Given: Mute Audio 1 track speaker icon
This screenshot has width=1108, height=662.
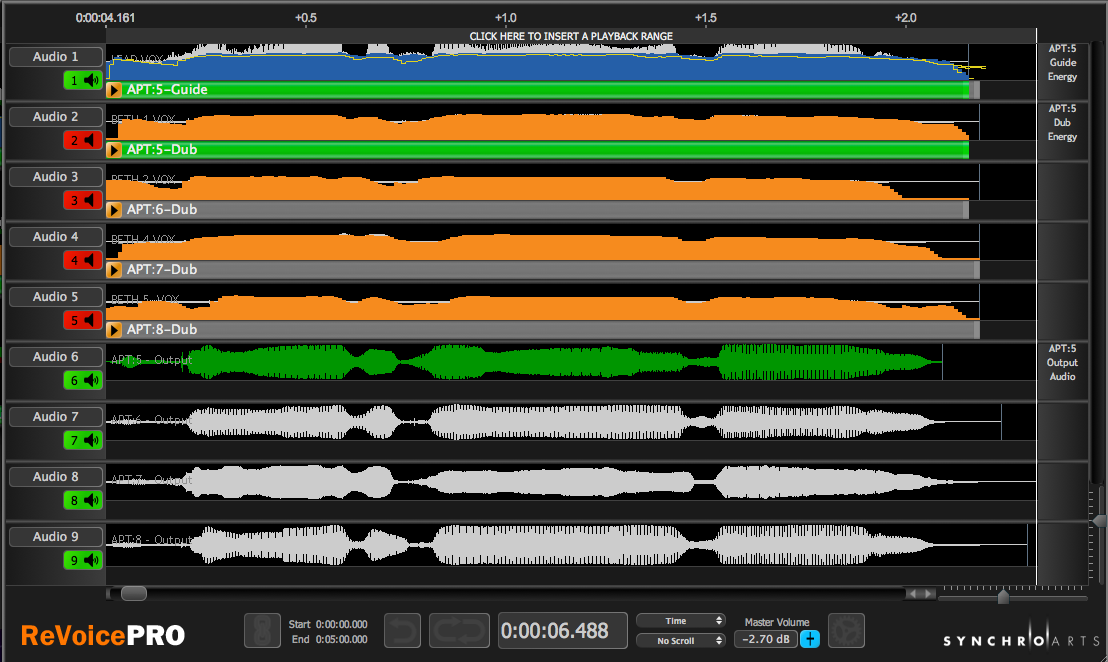Looking at the screenshot, I should point(84,80).
